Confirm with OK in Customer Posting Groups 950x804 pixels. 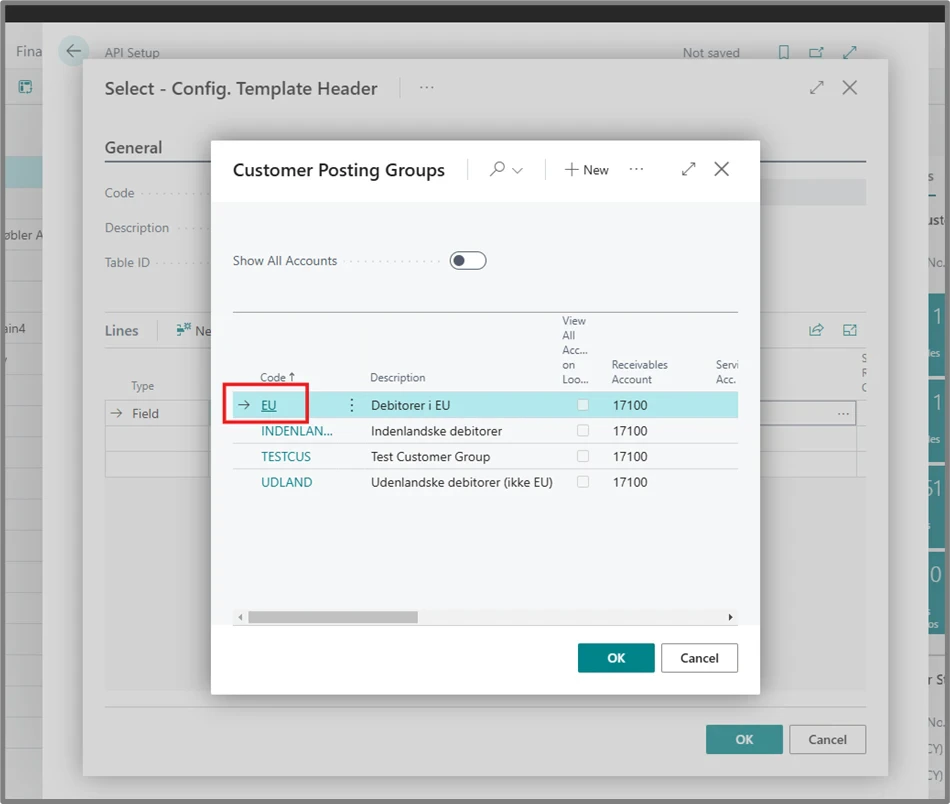coord(616,658)
